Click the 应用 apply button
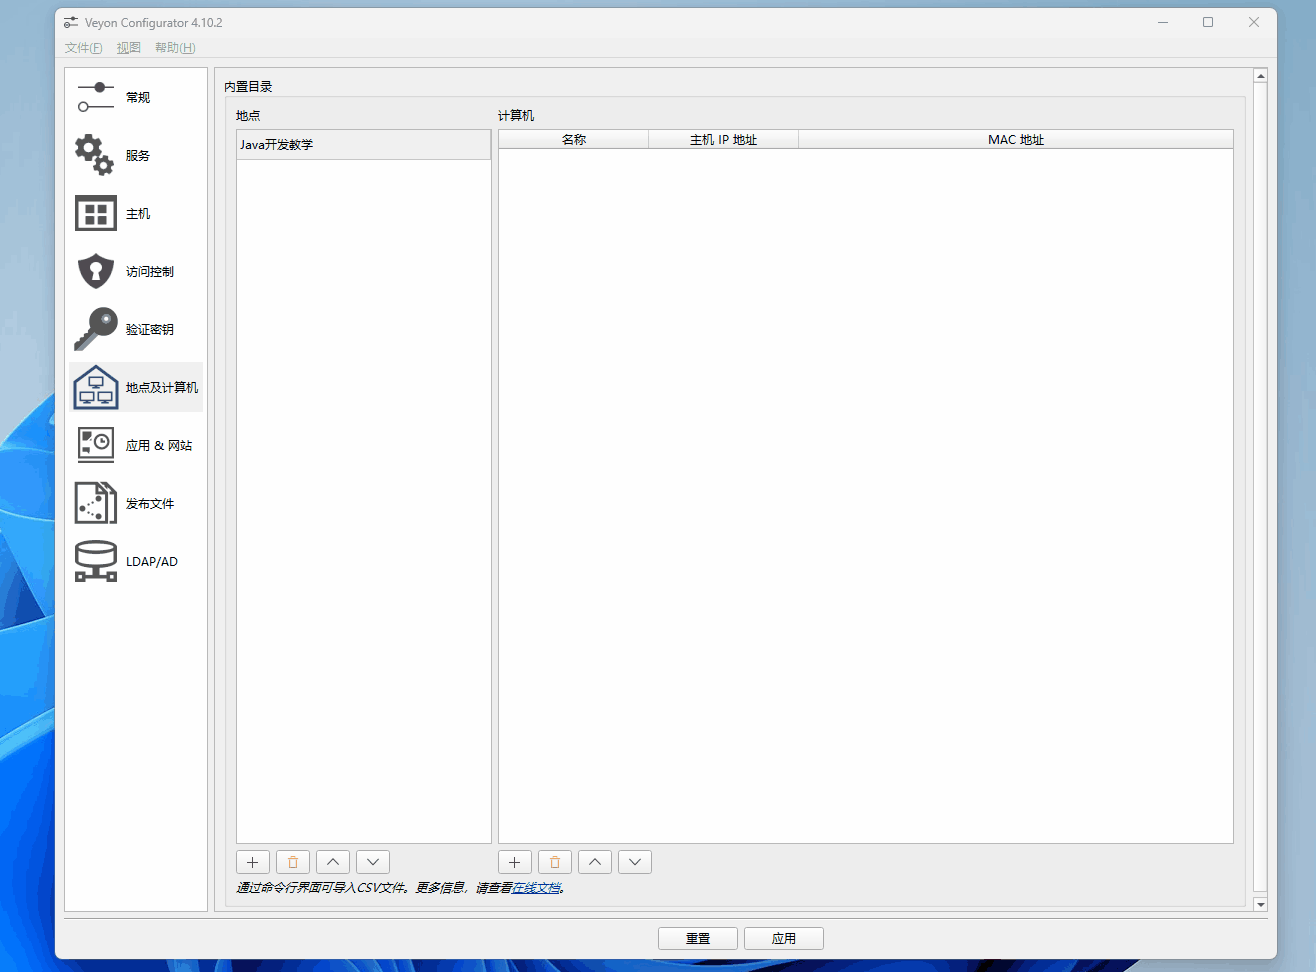The width and height of the screenshot is (1316, 972). pos(784,938)
